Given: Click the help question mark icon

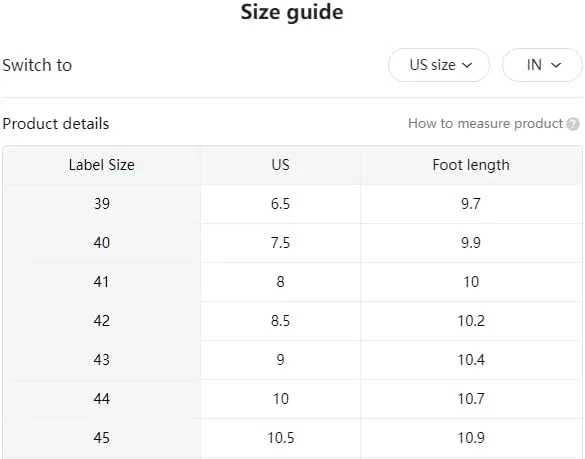Looking at the screenshot, I should (x=573, y=124).
